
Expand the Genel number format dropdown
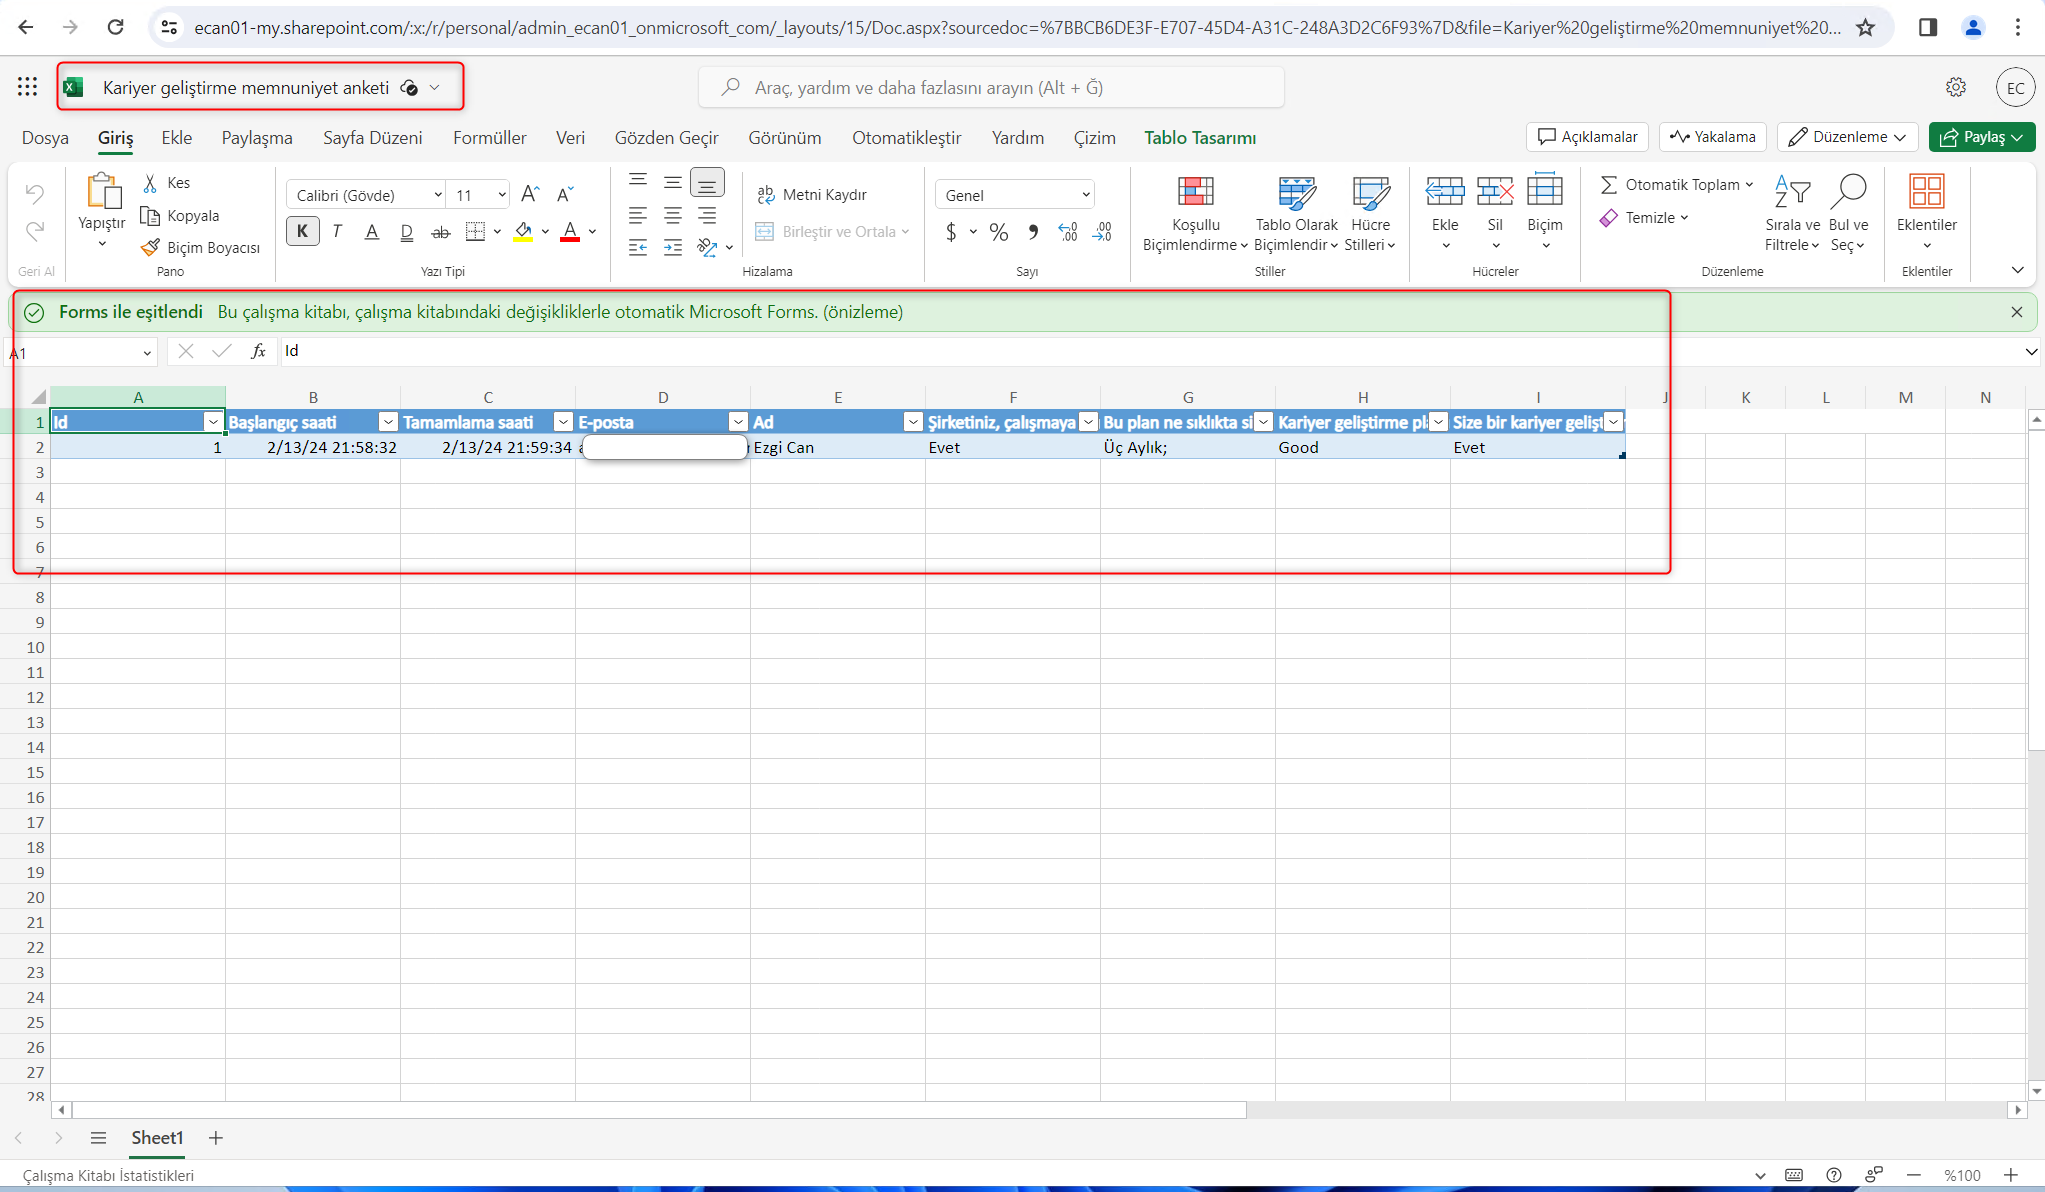coord(1085,195)
